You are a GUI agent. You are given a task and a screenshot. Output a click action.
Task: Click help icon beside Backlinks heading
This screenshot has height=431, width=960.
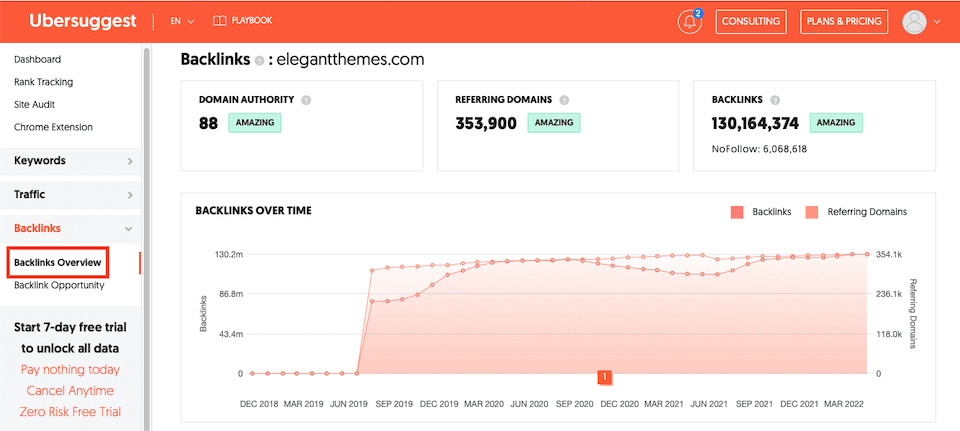[259, 61]
